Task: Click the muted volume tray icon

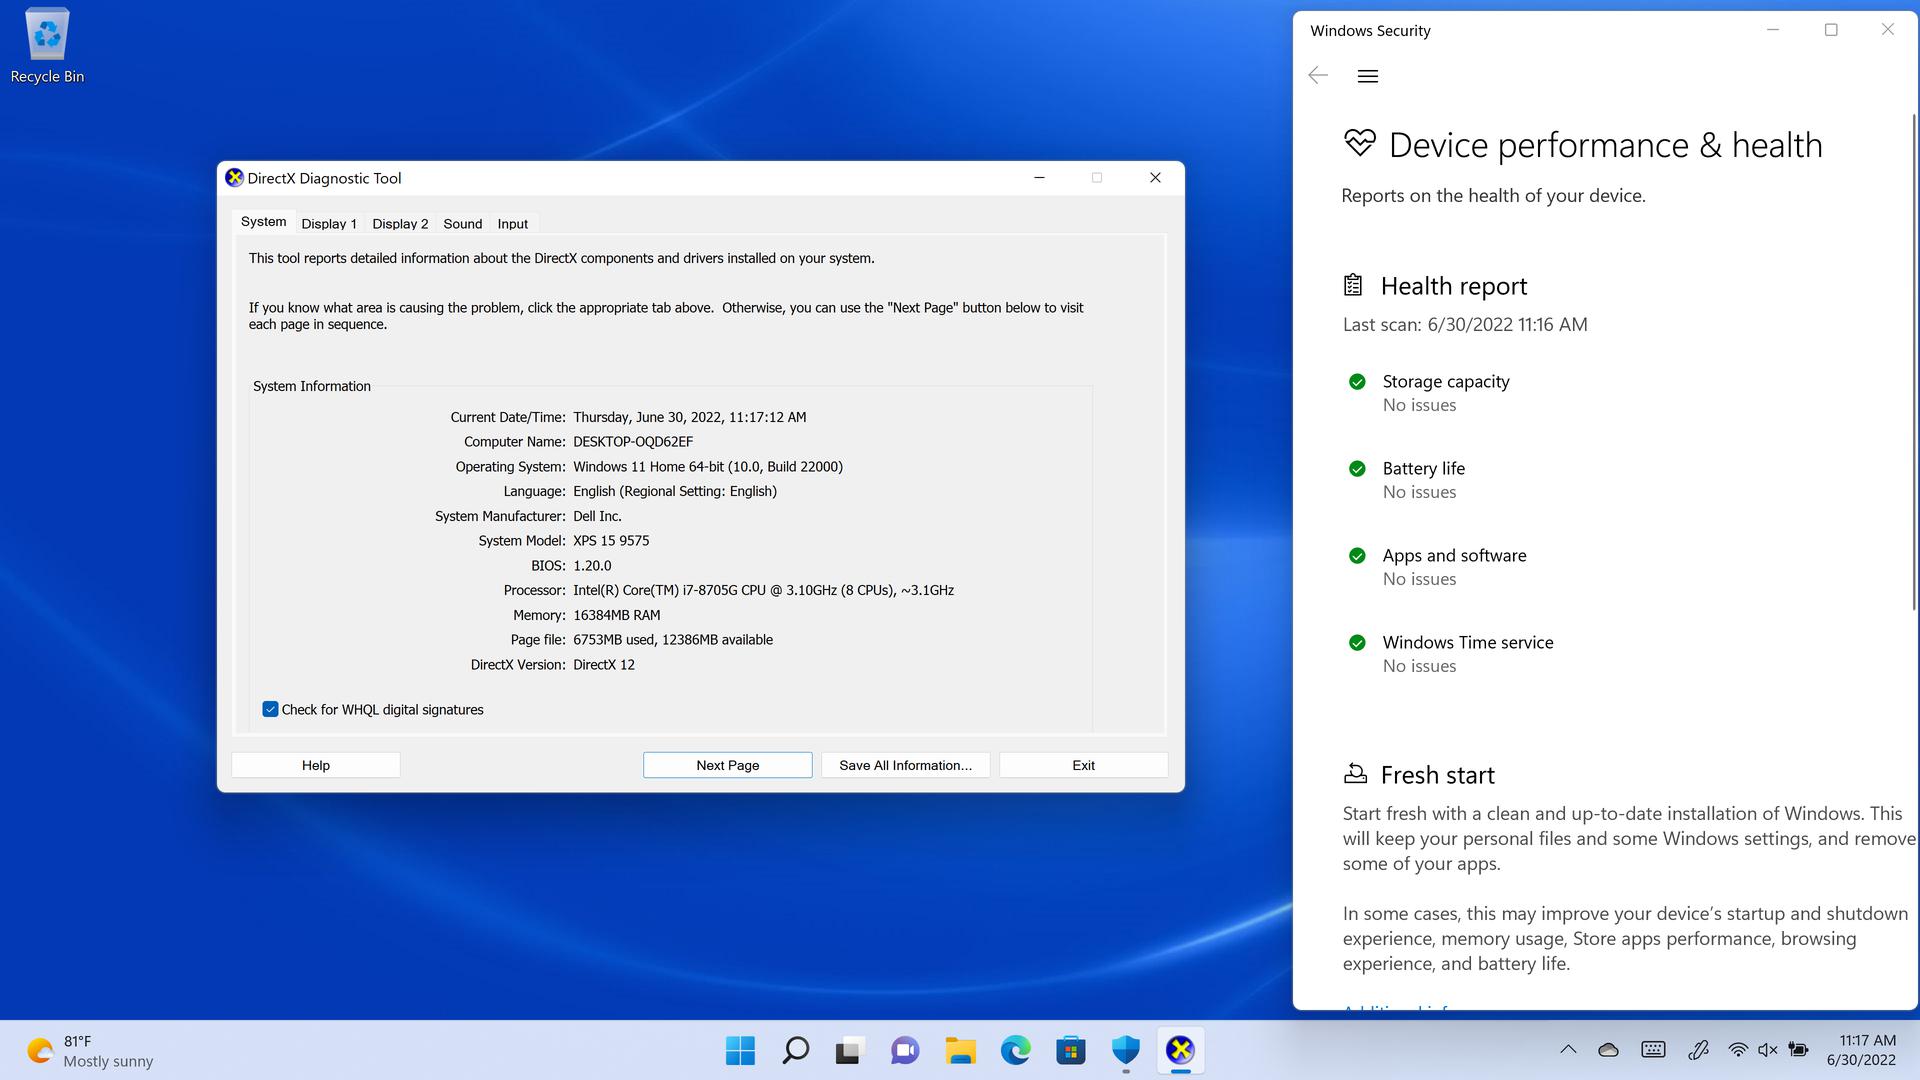Action: pyautogui.click(x=1768, y=1050)
